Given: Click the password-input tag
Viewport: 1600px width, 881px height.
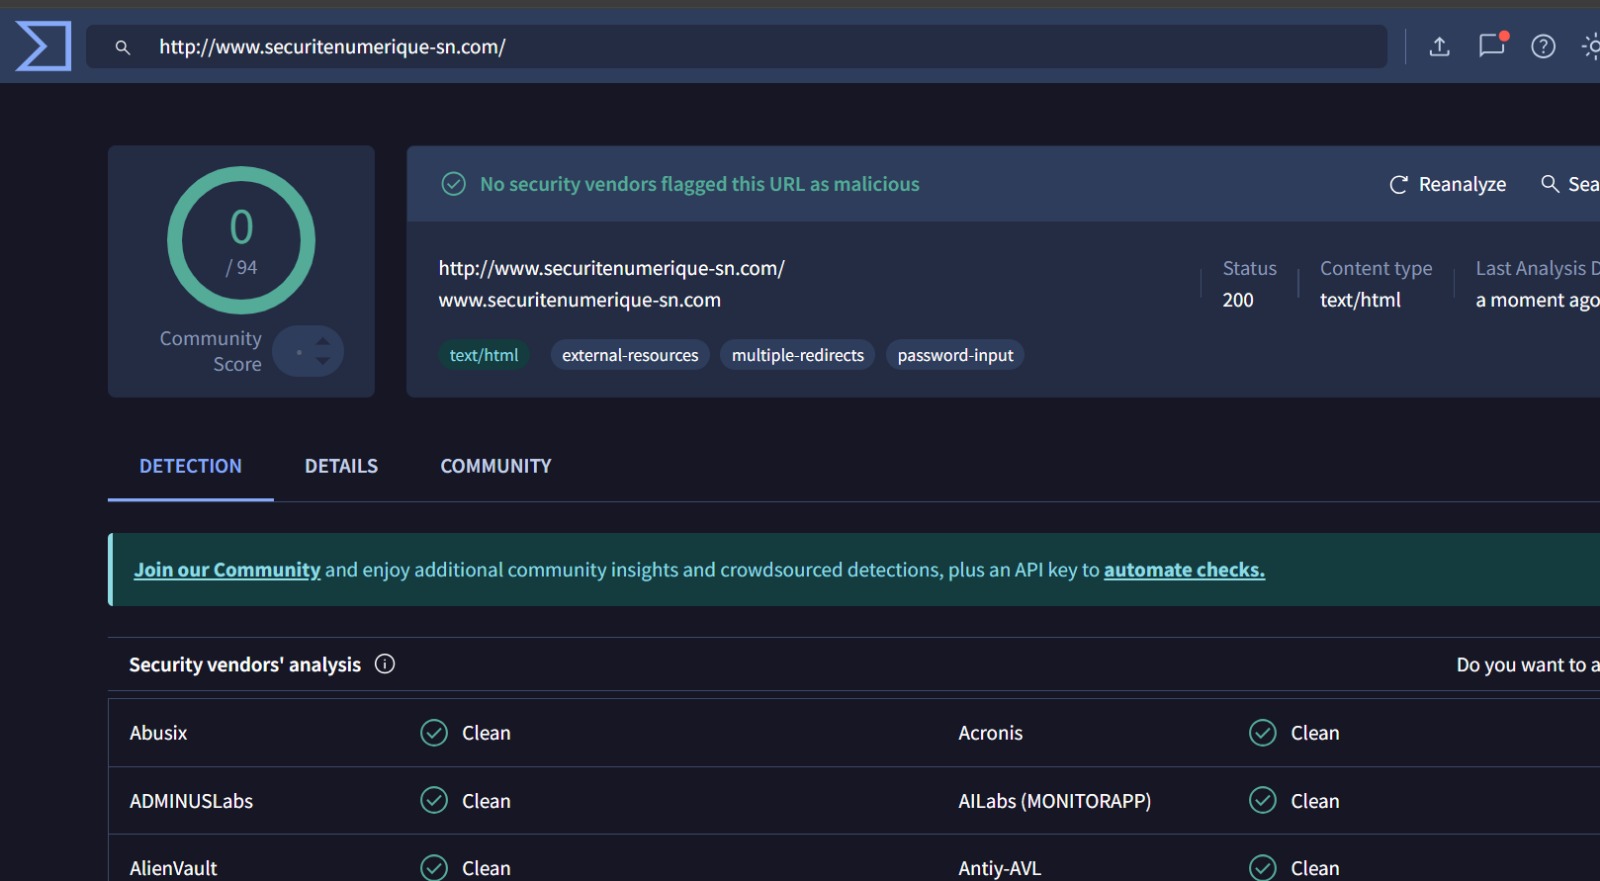Looking at the screenshot, I should (955, 355).
